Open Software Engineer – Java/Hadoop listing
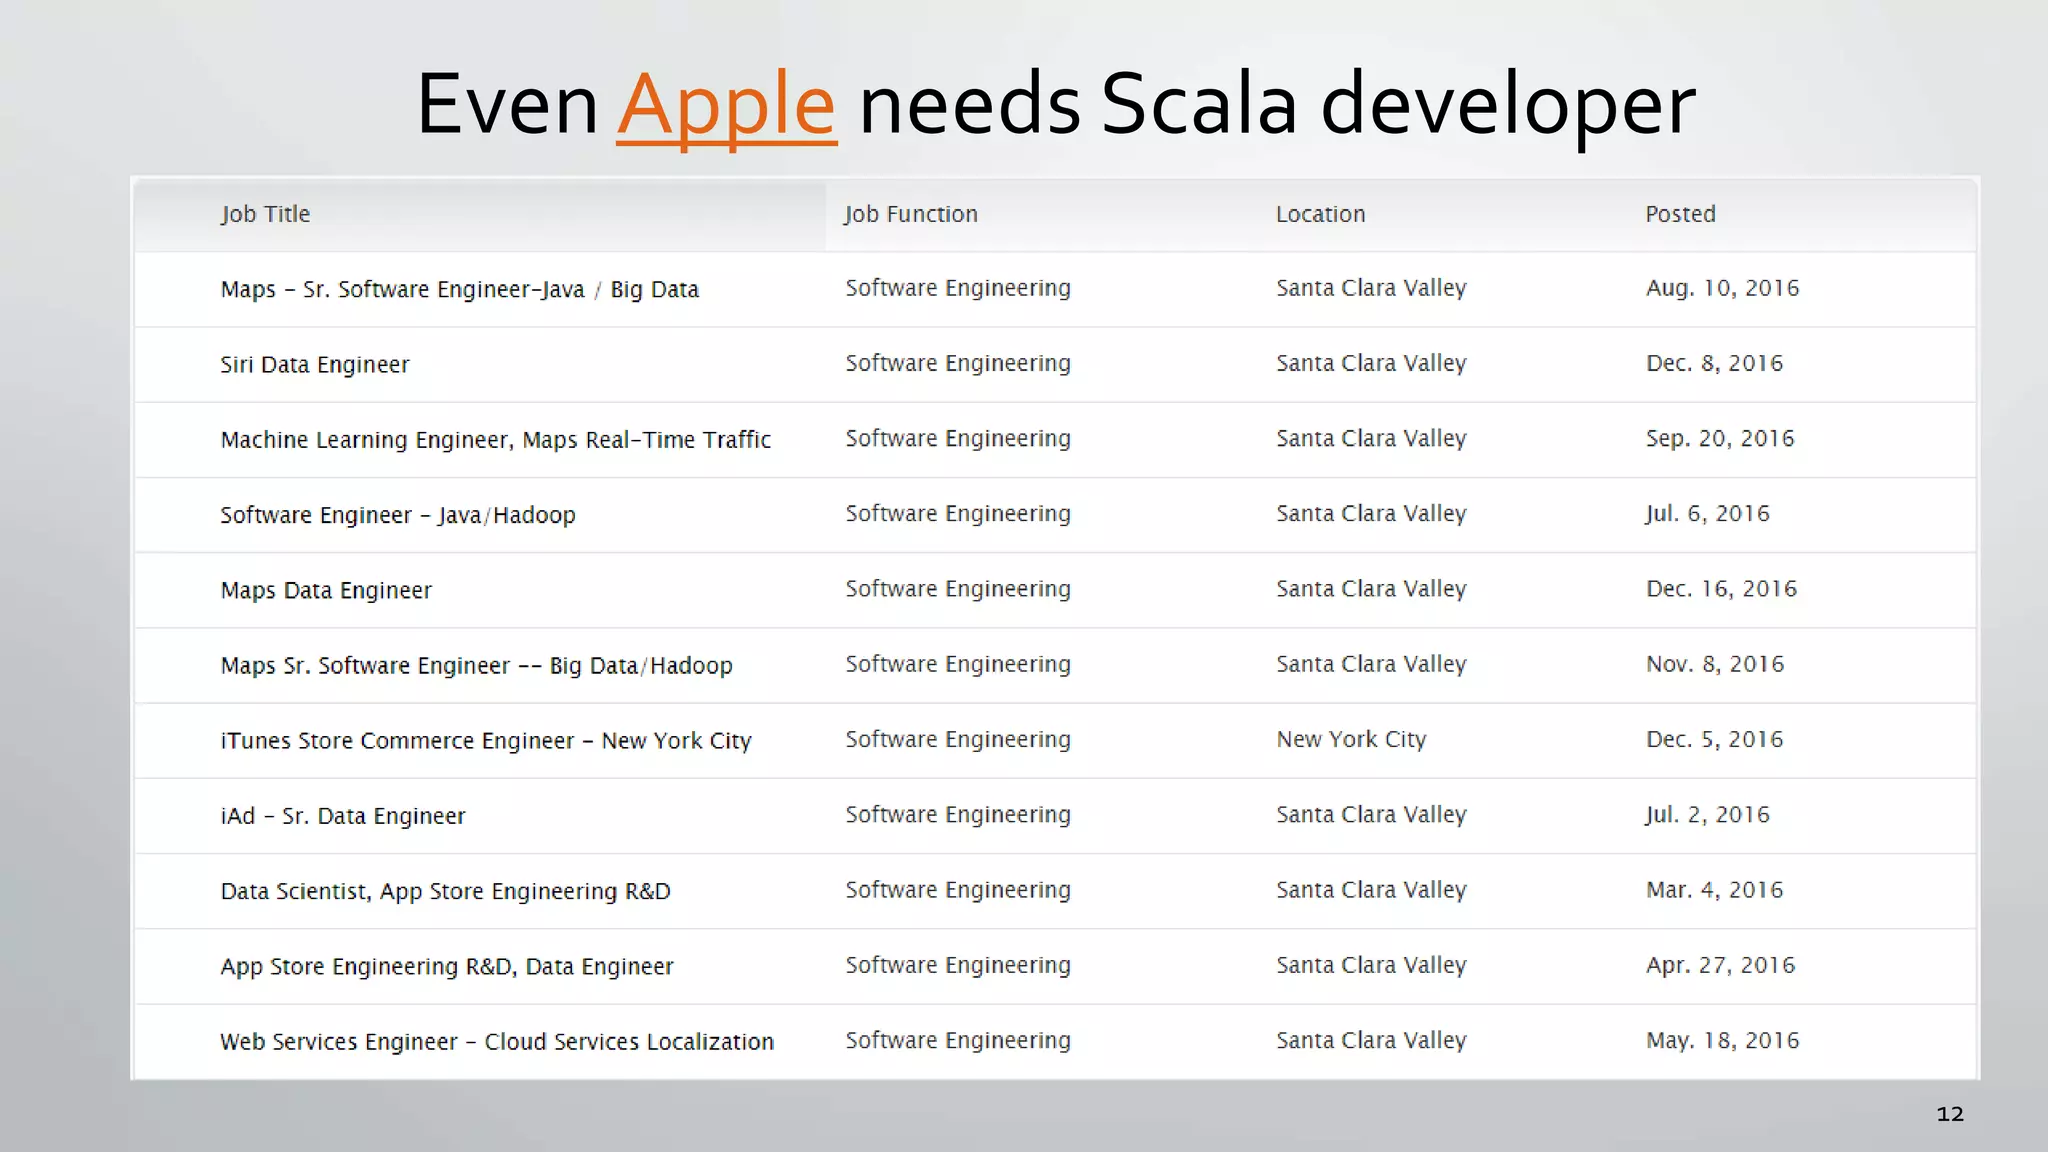The width and height of the screenshot is (2048, 1152). [398, 515]
